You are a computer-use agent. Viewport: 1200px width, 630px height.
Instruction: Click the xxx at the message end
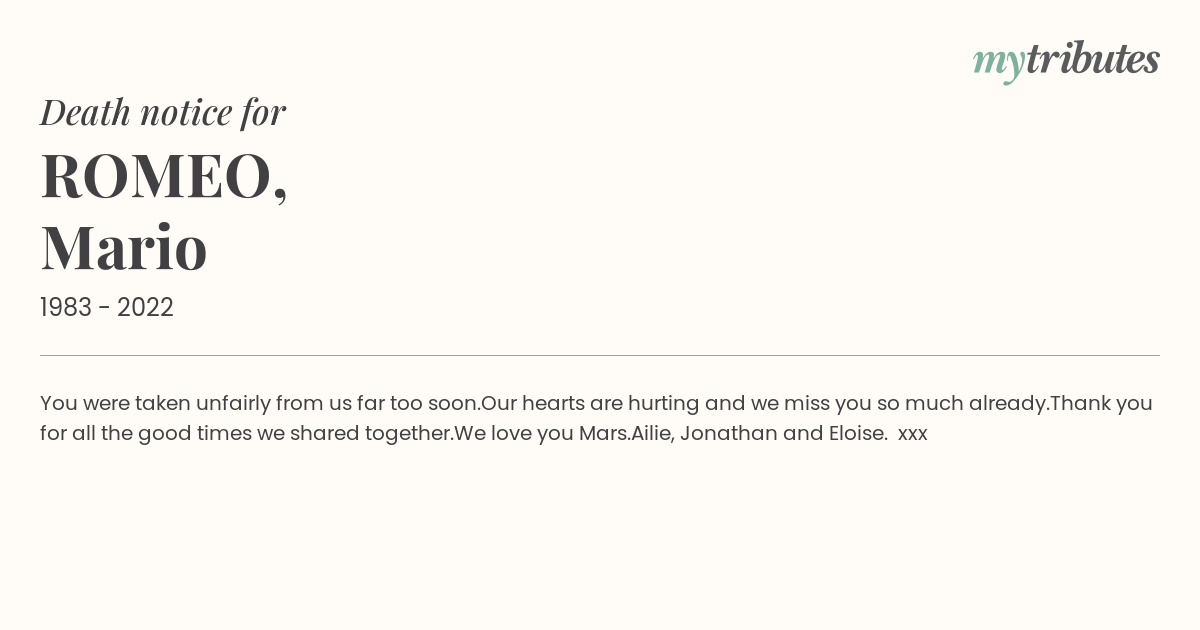(913, 435)
